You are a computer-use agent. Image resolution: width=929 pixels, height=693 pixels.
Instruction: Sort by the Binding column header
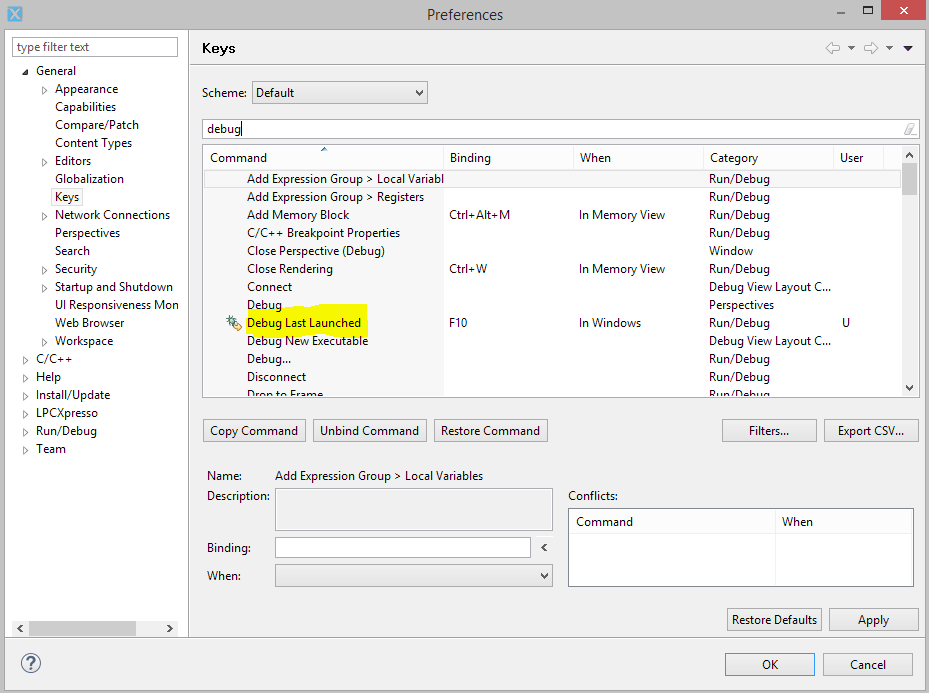point(508,158)
